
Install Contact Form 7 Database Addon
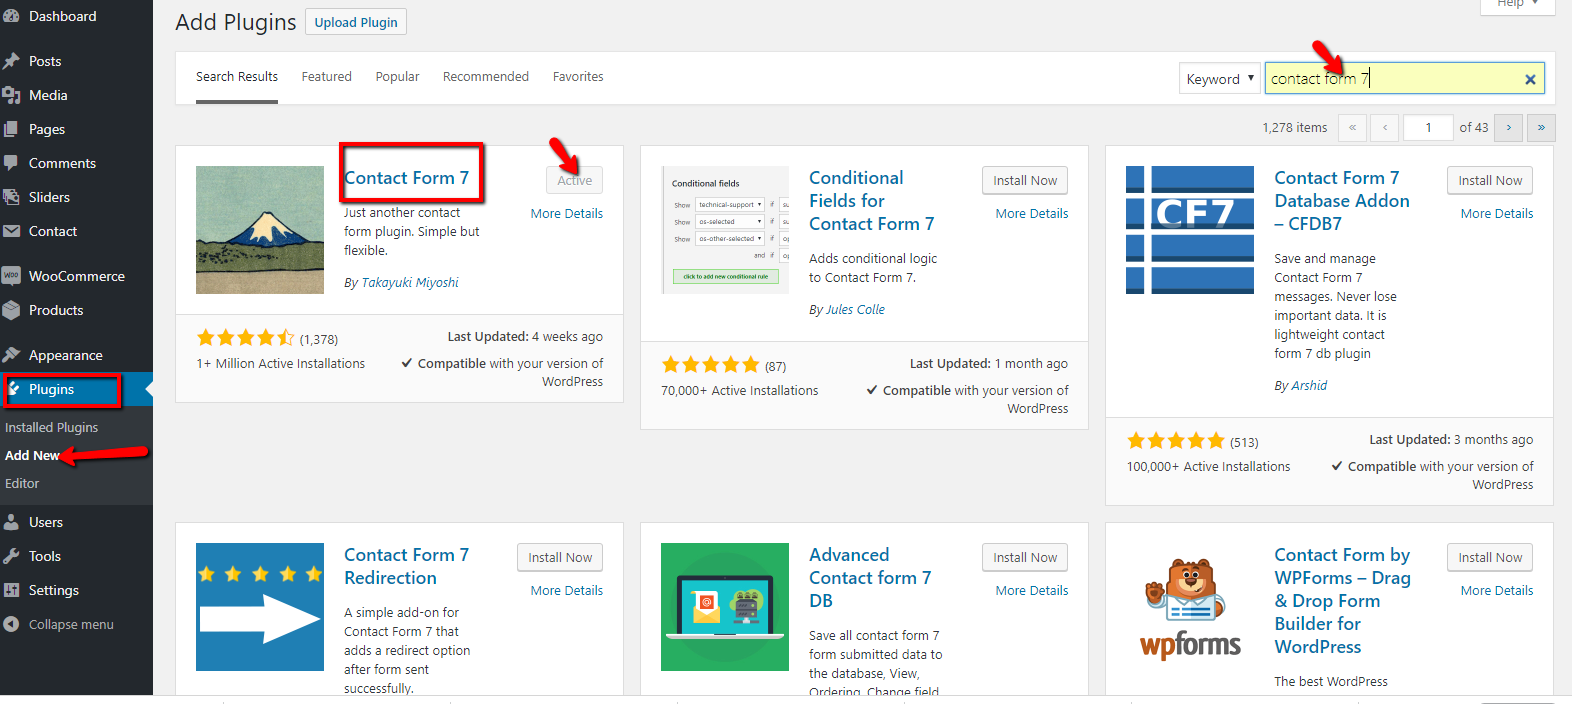[1490, 180]
